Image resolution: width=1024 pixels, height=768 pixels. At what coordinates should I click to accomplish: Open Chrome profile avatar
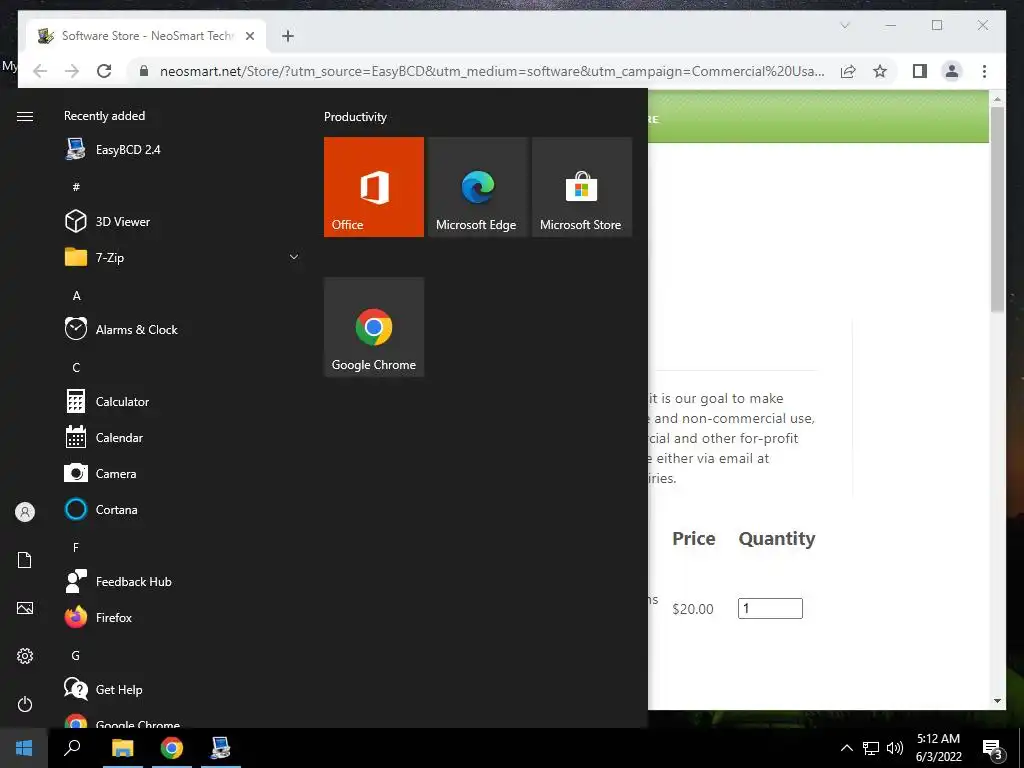coord(952,71)
